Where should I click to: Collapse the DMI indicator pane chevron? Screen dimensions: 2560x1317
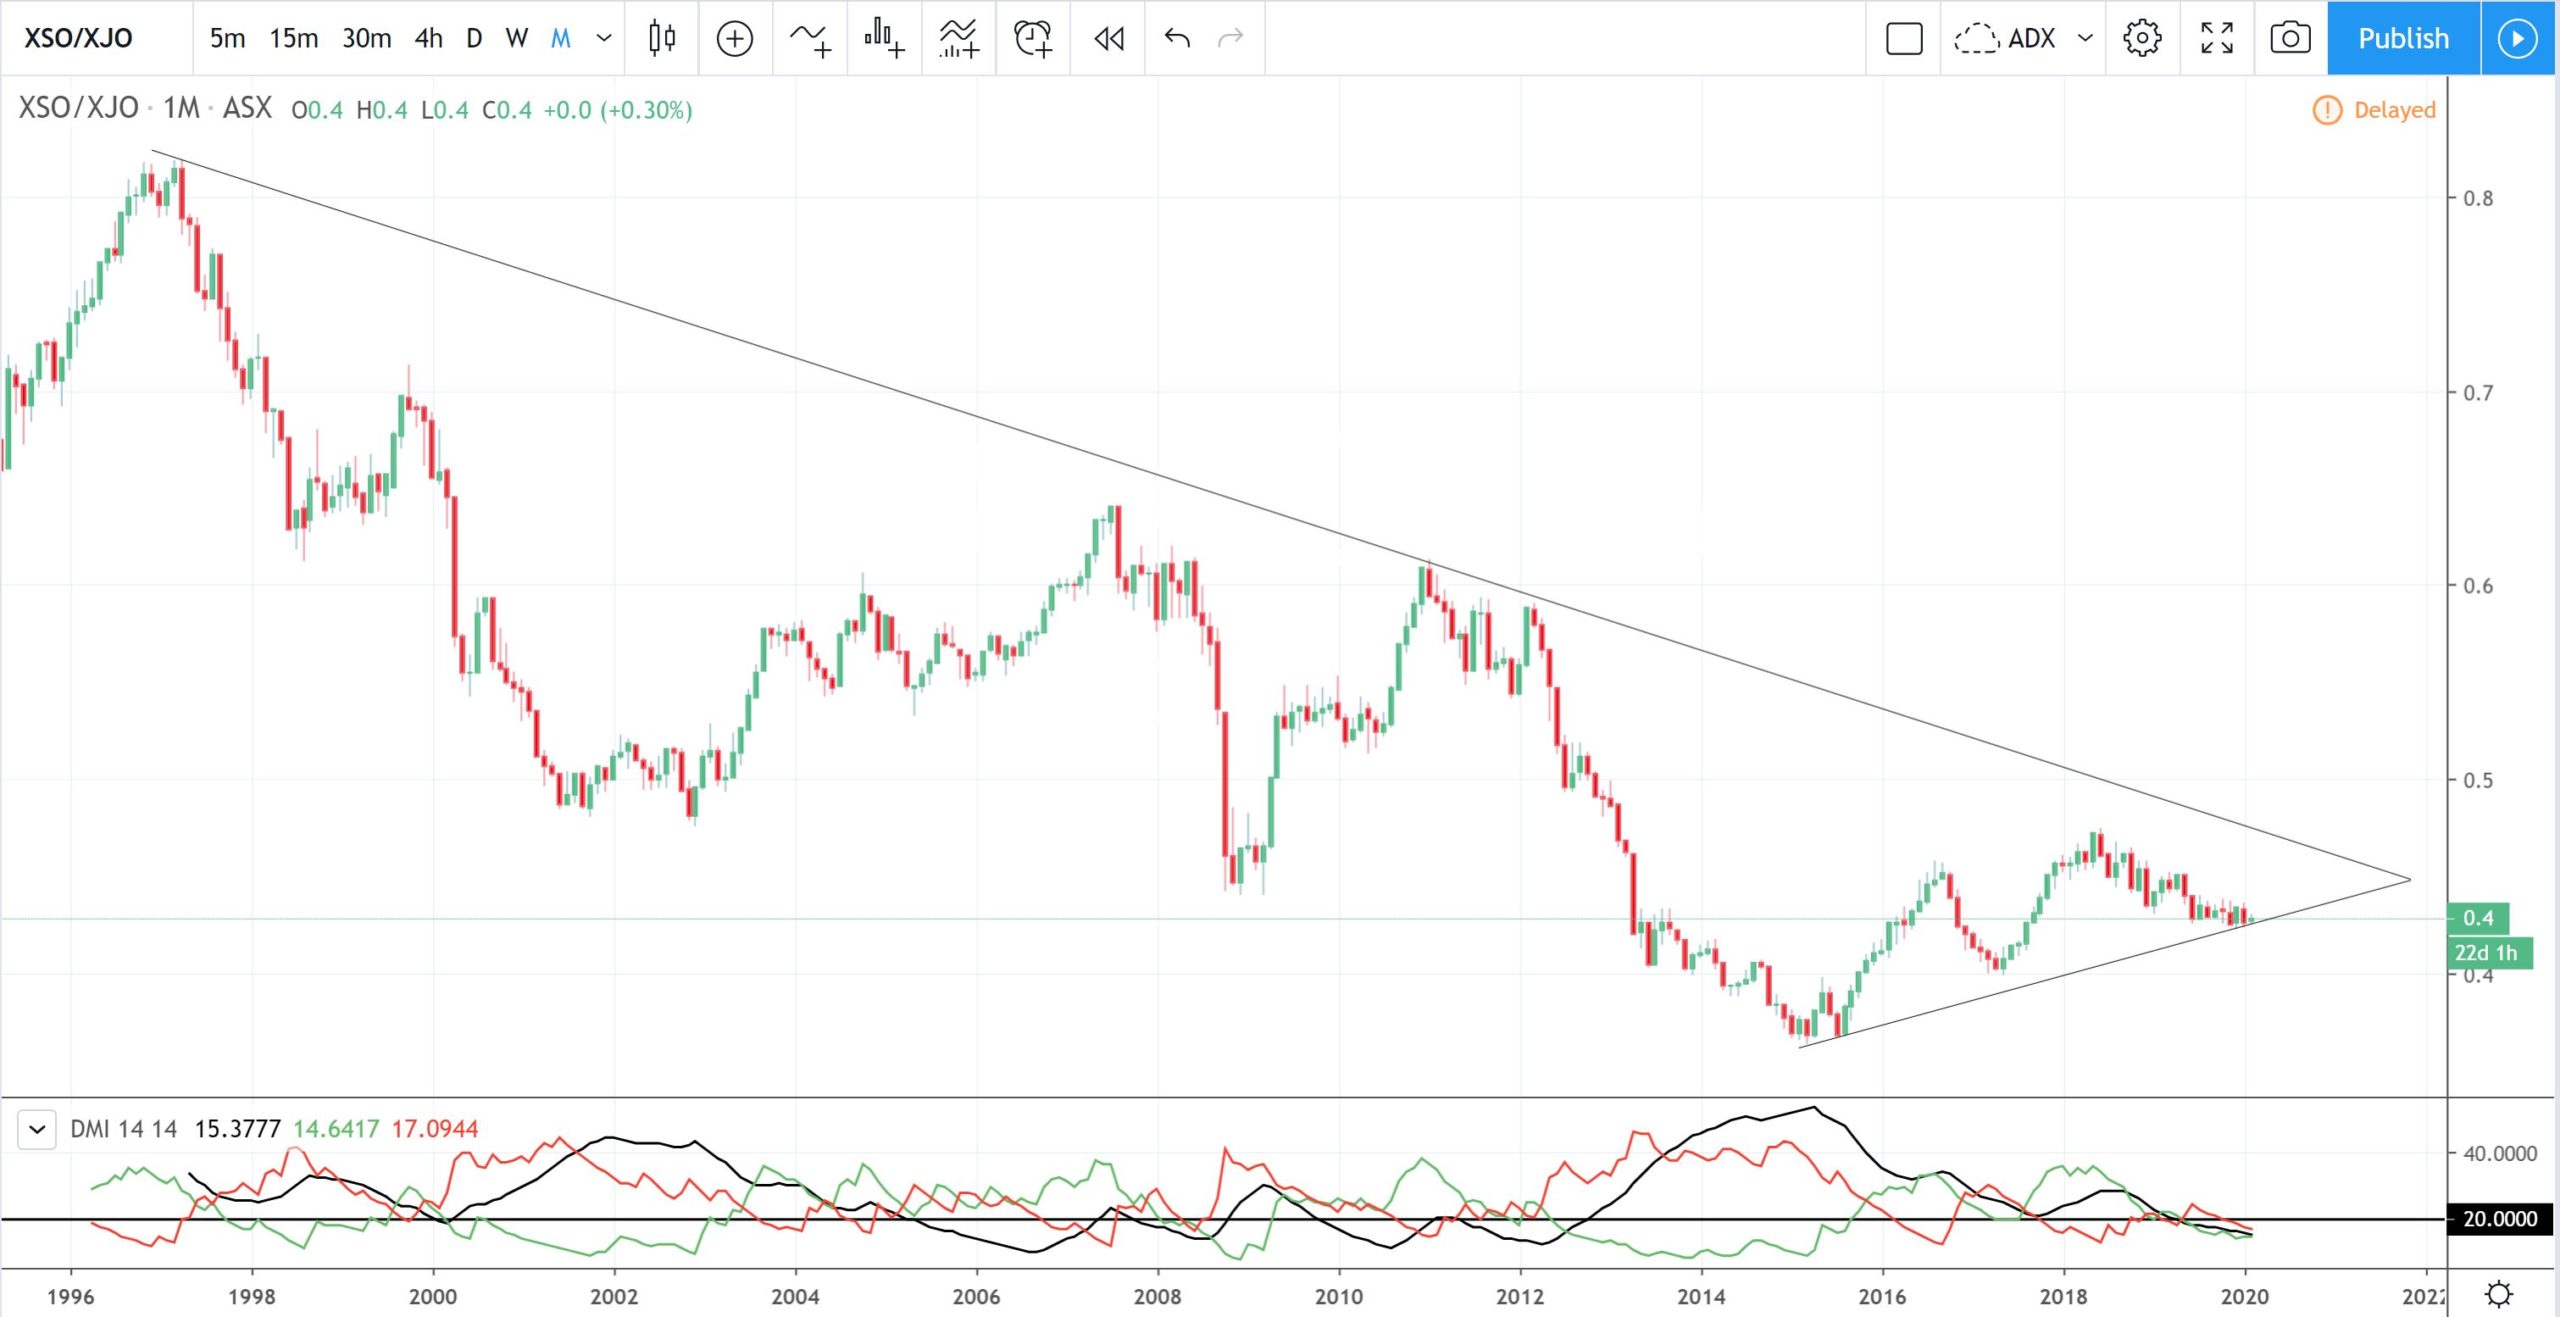tap(37, 1130)
